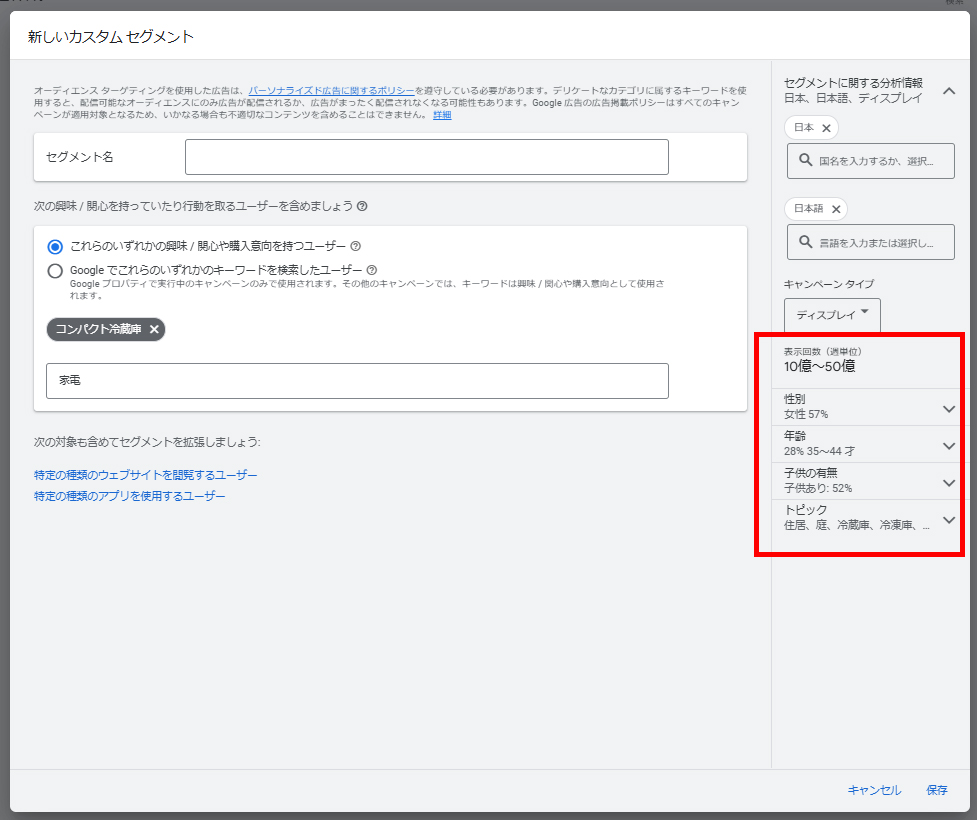Screen dimensions: 977x820
Task: Remove the 日本語 language chip
Action: 836,209
